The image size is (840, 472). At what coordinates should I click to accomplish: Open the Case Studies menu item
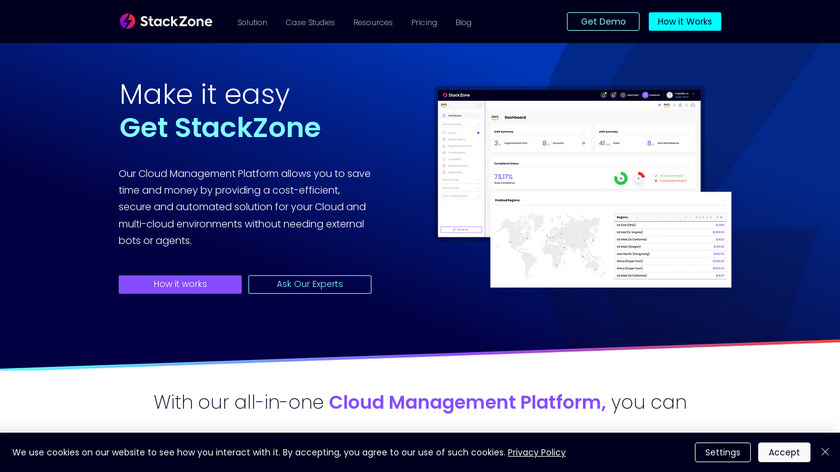(310, 23)
